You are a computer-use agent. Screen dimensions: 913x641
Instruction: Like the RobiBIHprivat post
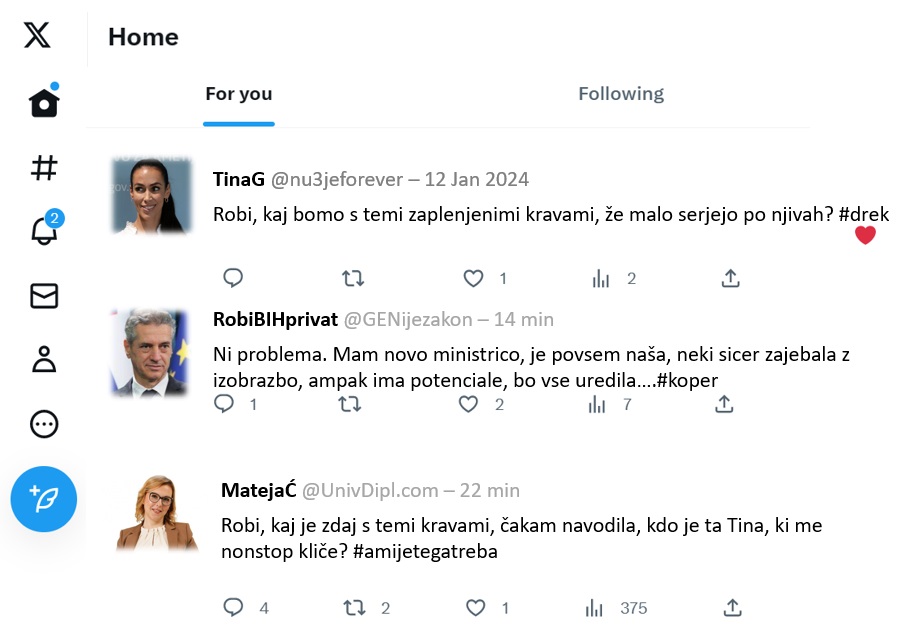[468, 404]
